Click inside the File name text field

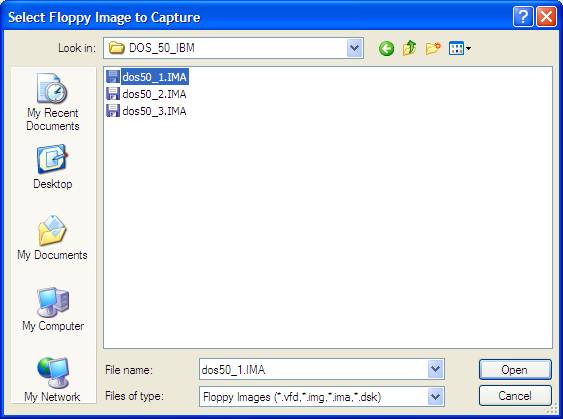pyautogui.click(x=314, y=369)
